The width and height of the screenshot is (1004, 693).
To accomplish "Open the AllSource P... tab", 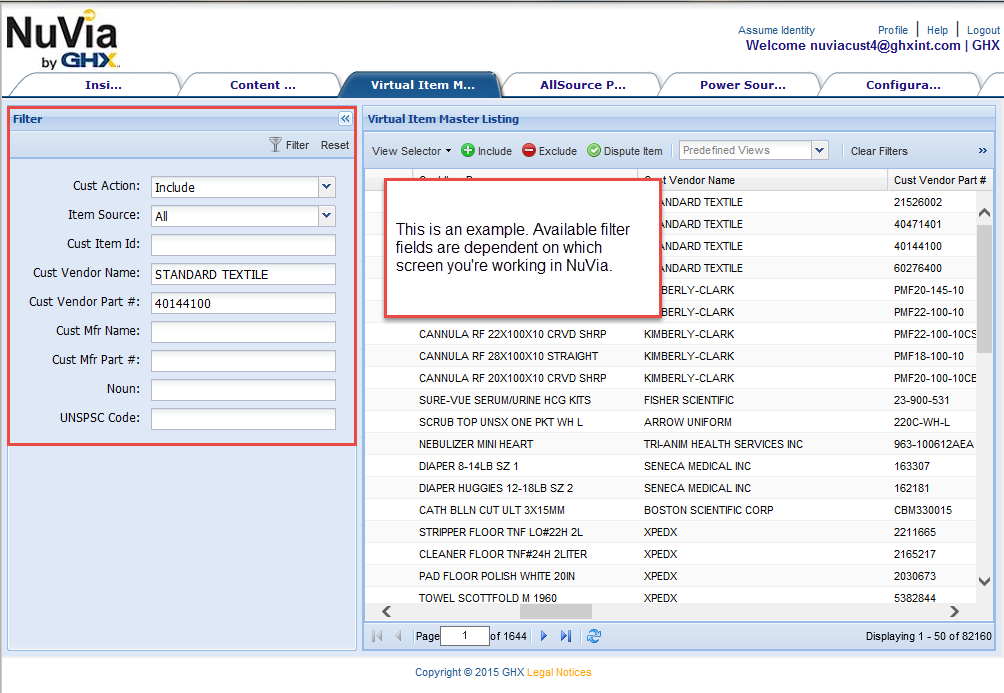I will point(583,85).
